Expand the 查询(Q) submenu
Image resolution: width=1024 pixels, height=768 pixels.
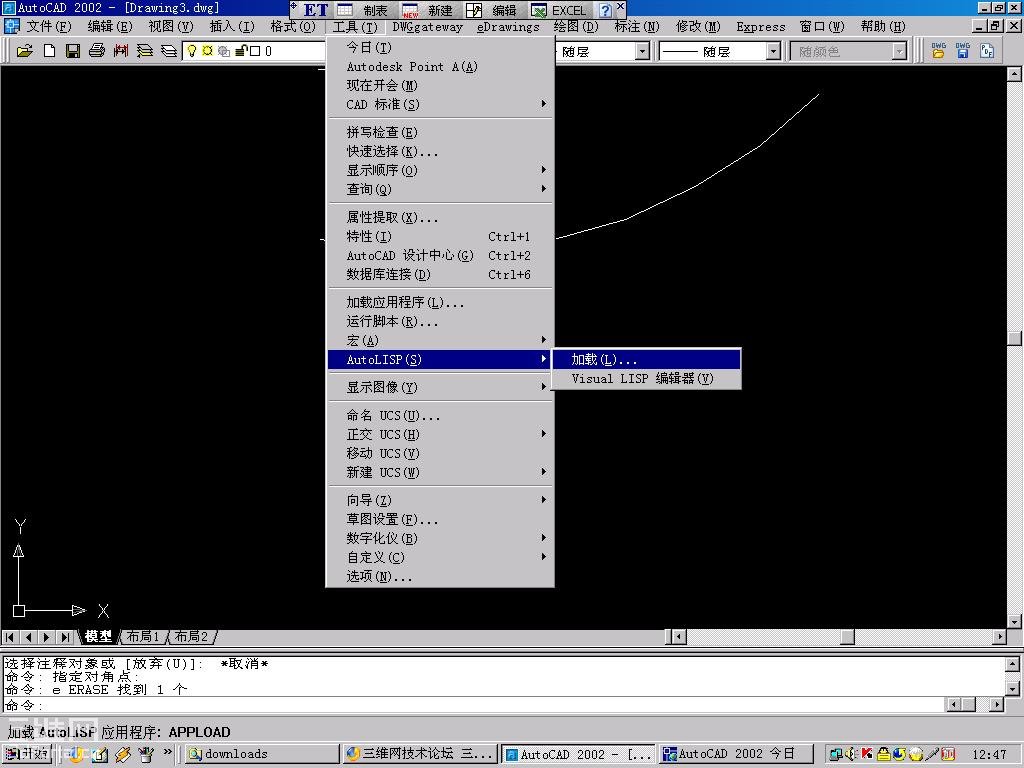(x=440, y=189)
